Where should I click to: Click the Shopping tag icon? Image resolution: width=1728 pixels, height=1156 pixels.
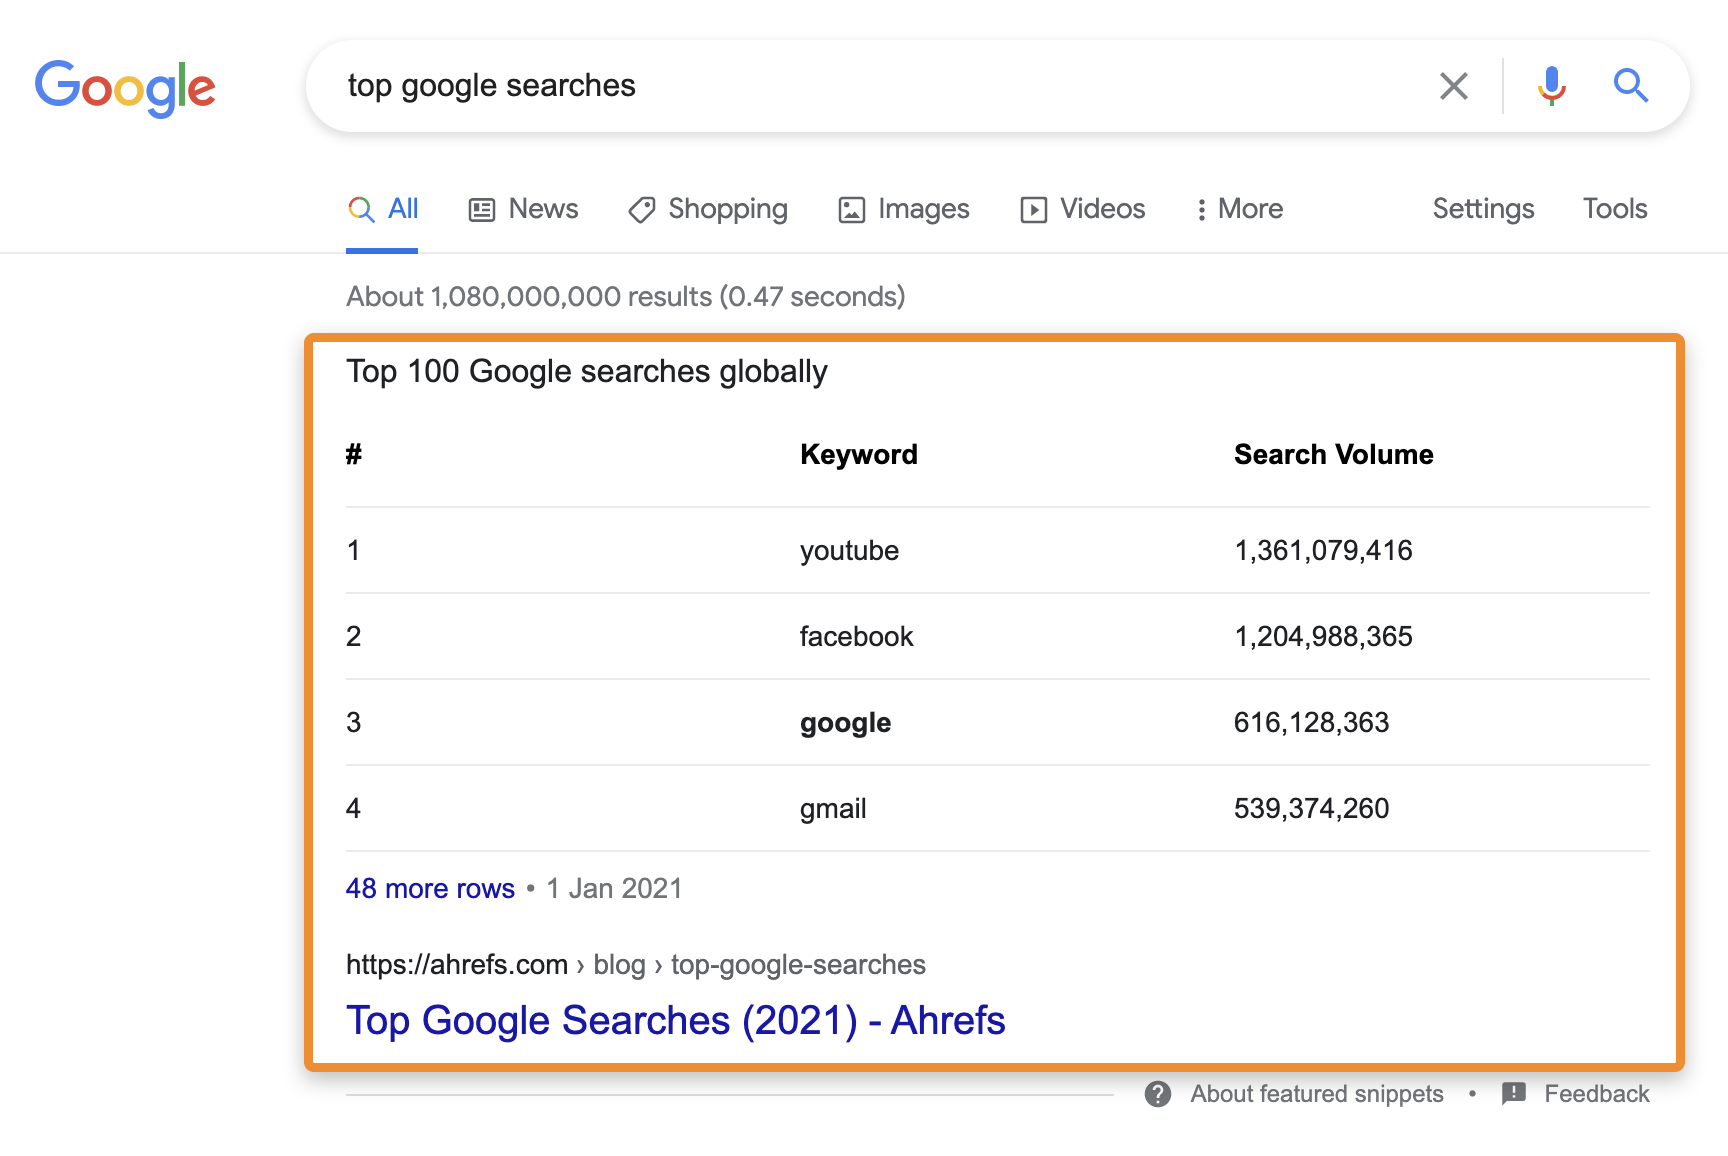[641, 210]
